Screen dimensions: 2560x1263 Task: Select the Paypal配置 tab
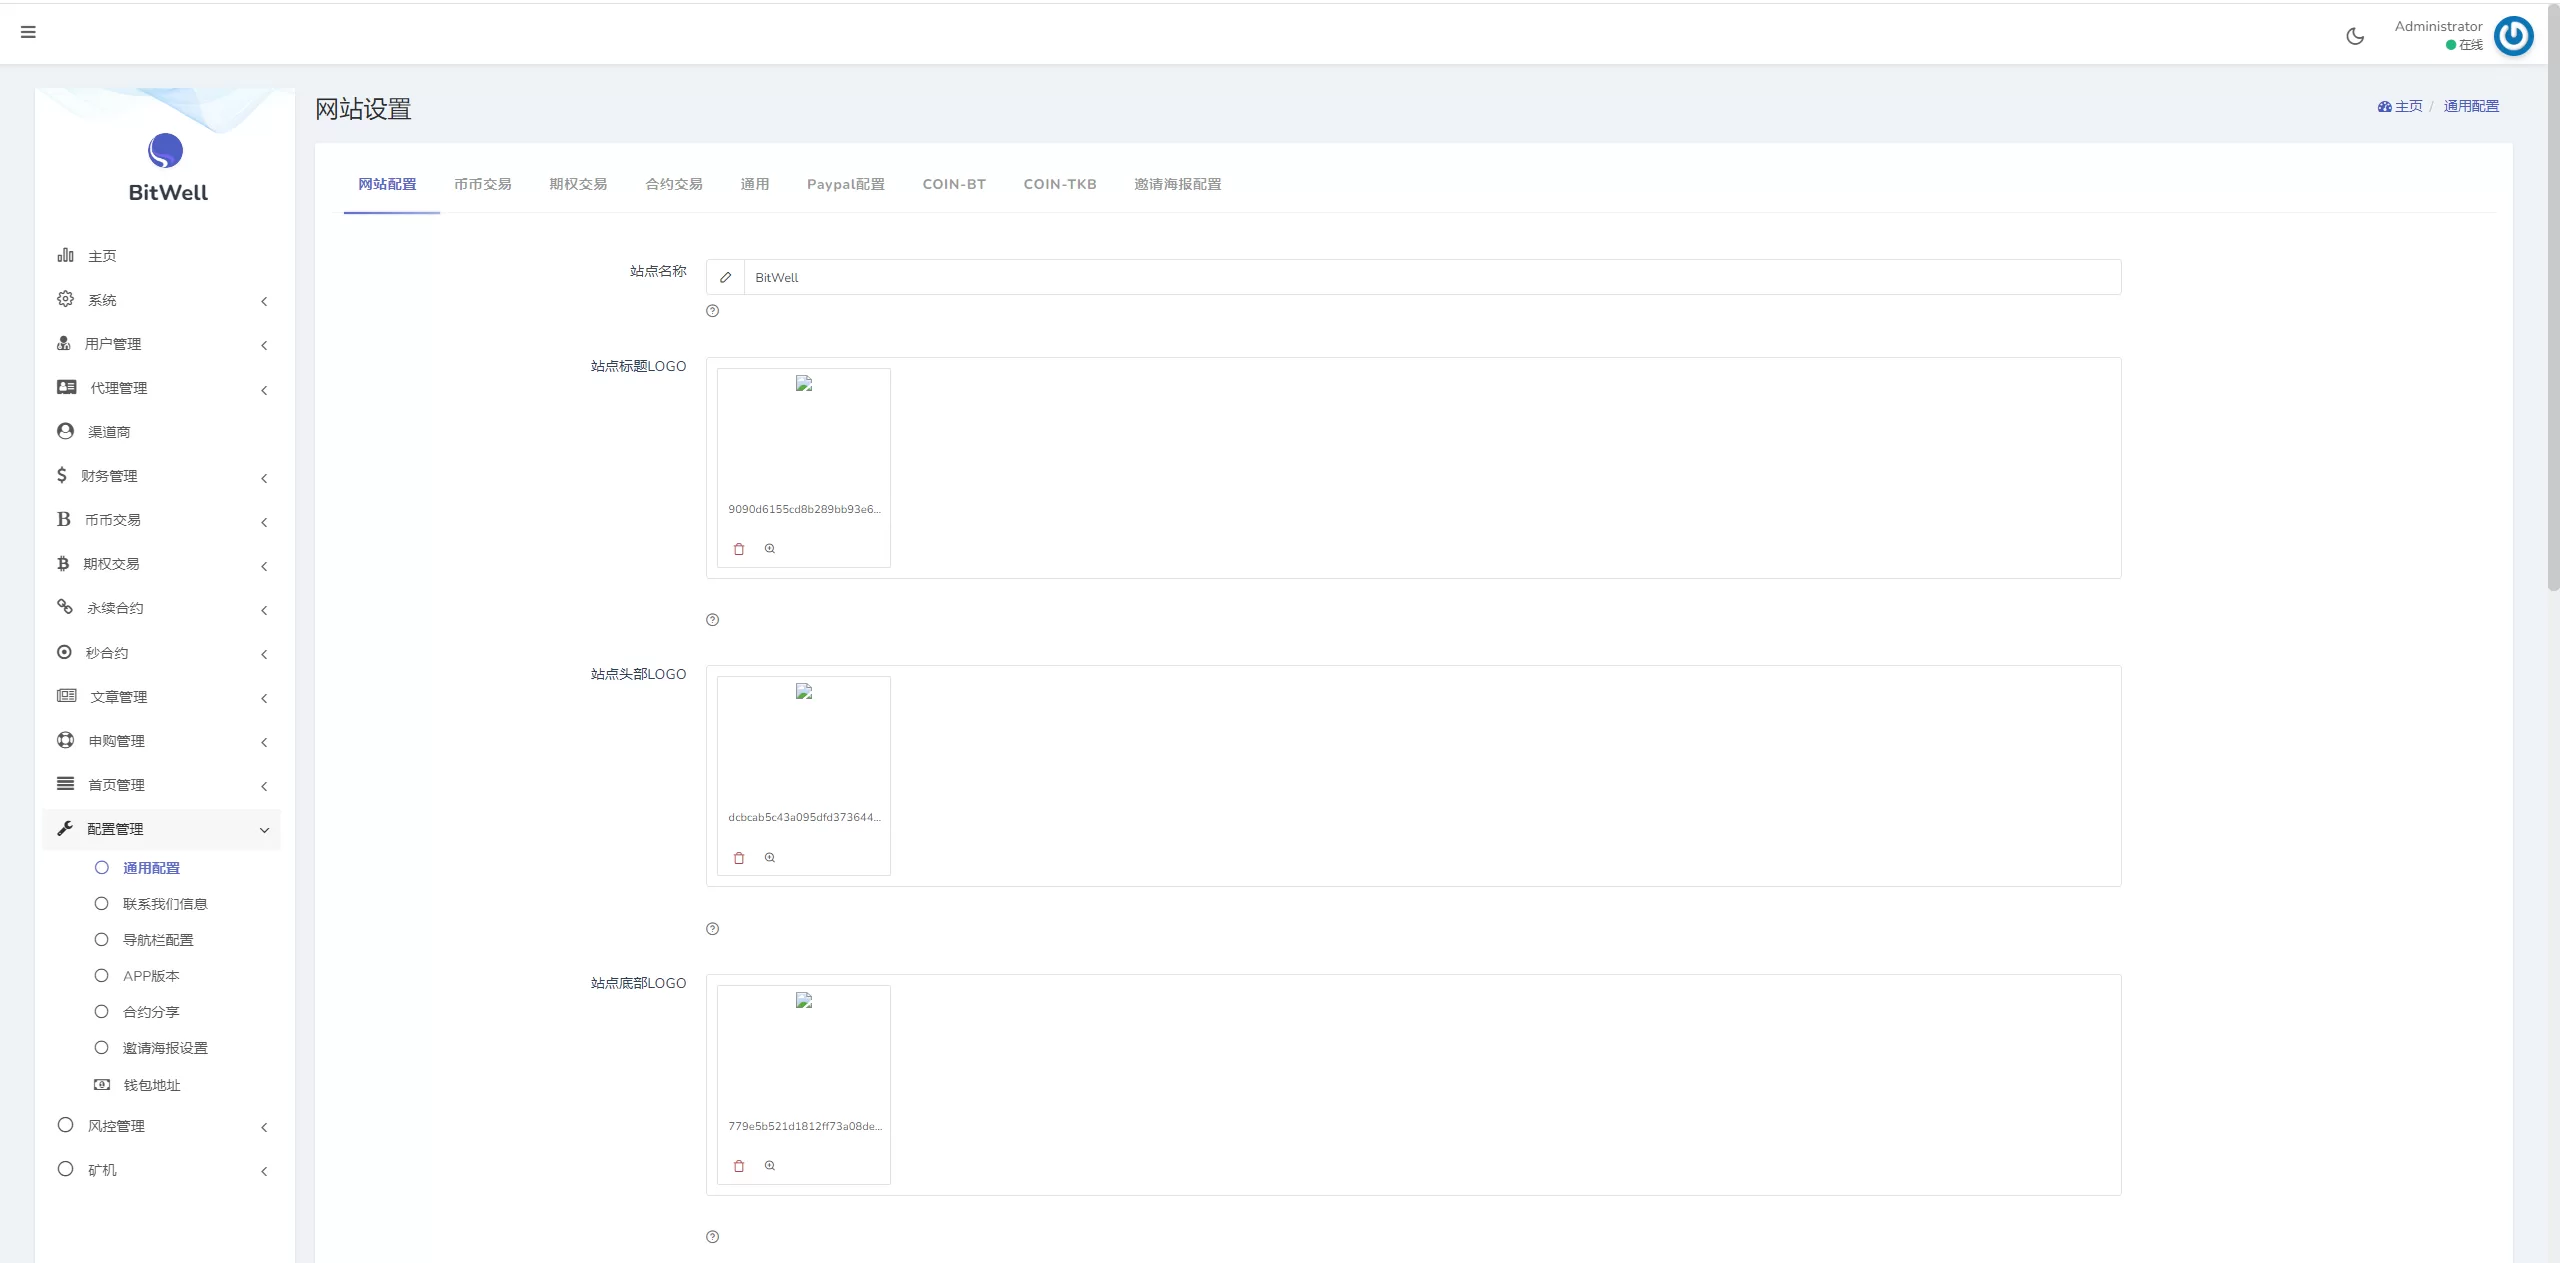[x=846, y=184]
